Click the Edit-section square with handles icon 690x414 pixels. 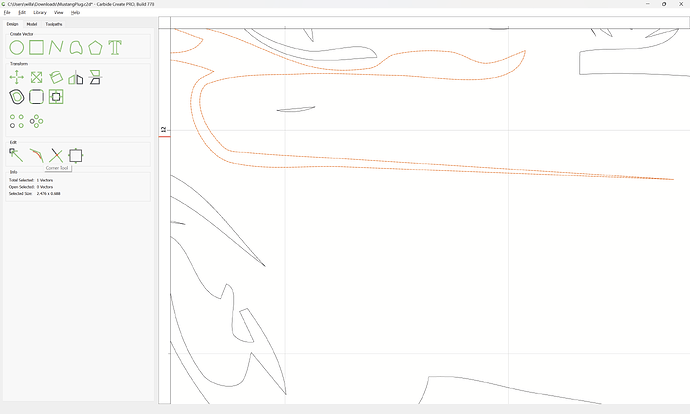76,155
